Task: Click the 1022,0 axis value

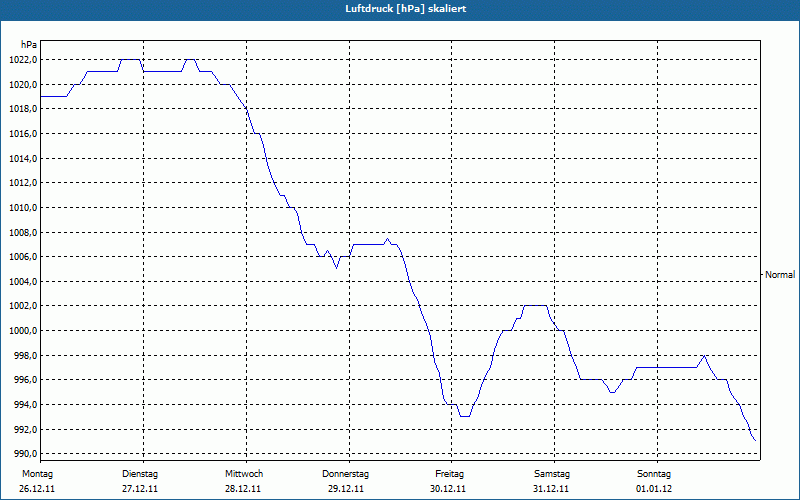Action: (23, 60)
